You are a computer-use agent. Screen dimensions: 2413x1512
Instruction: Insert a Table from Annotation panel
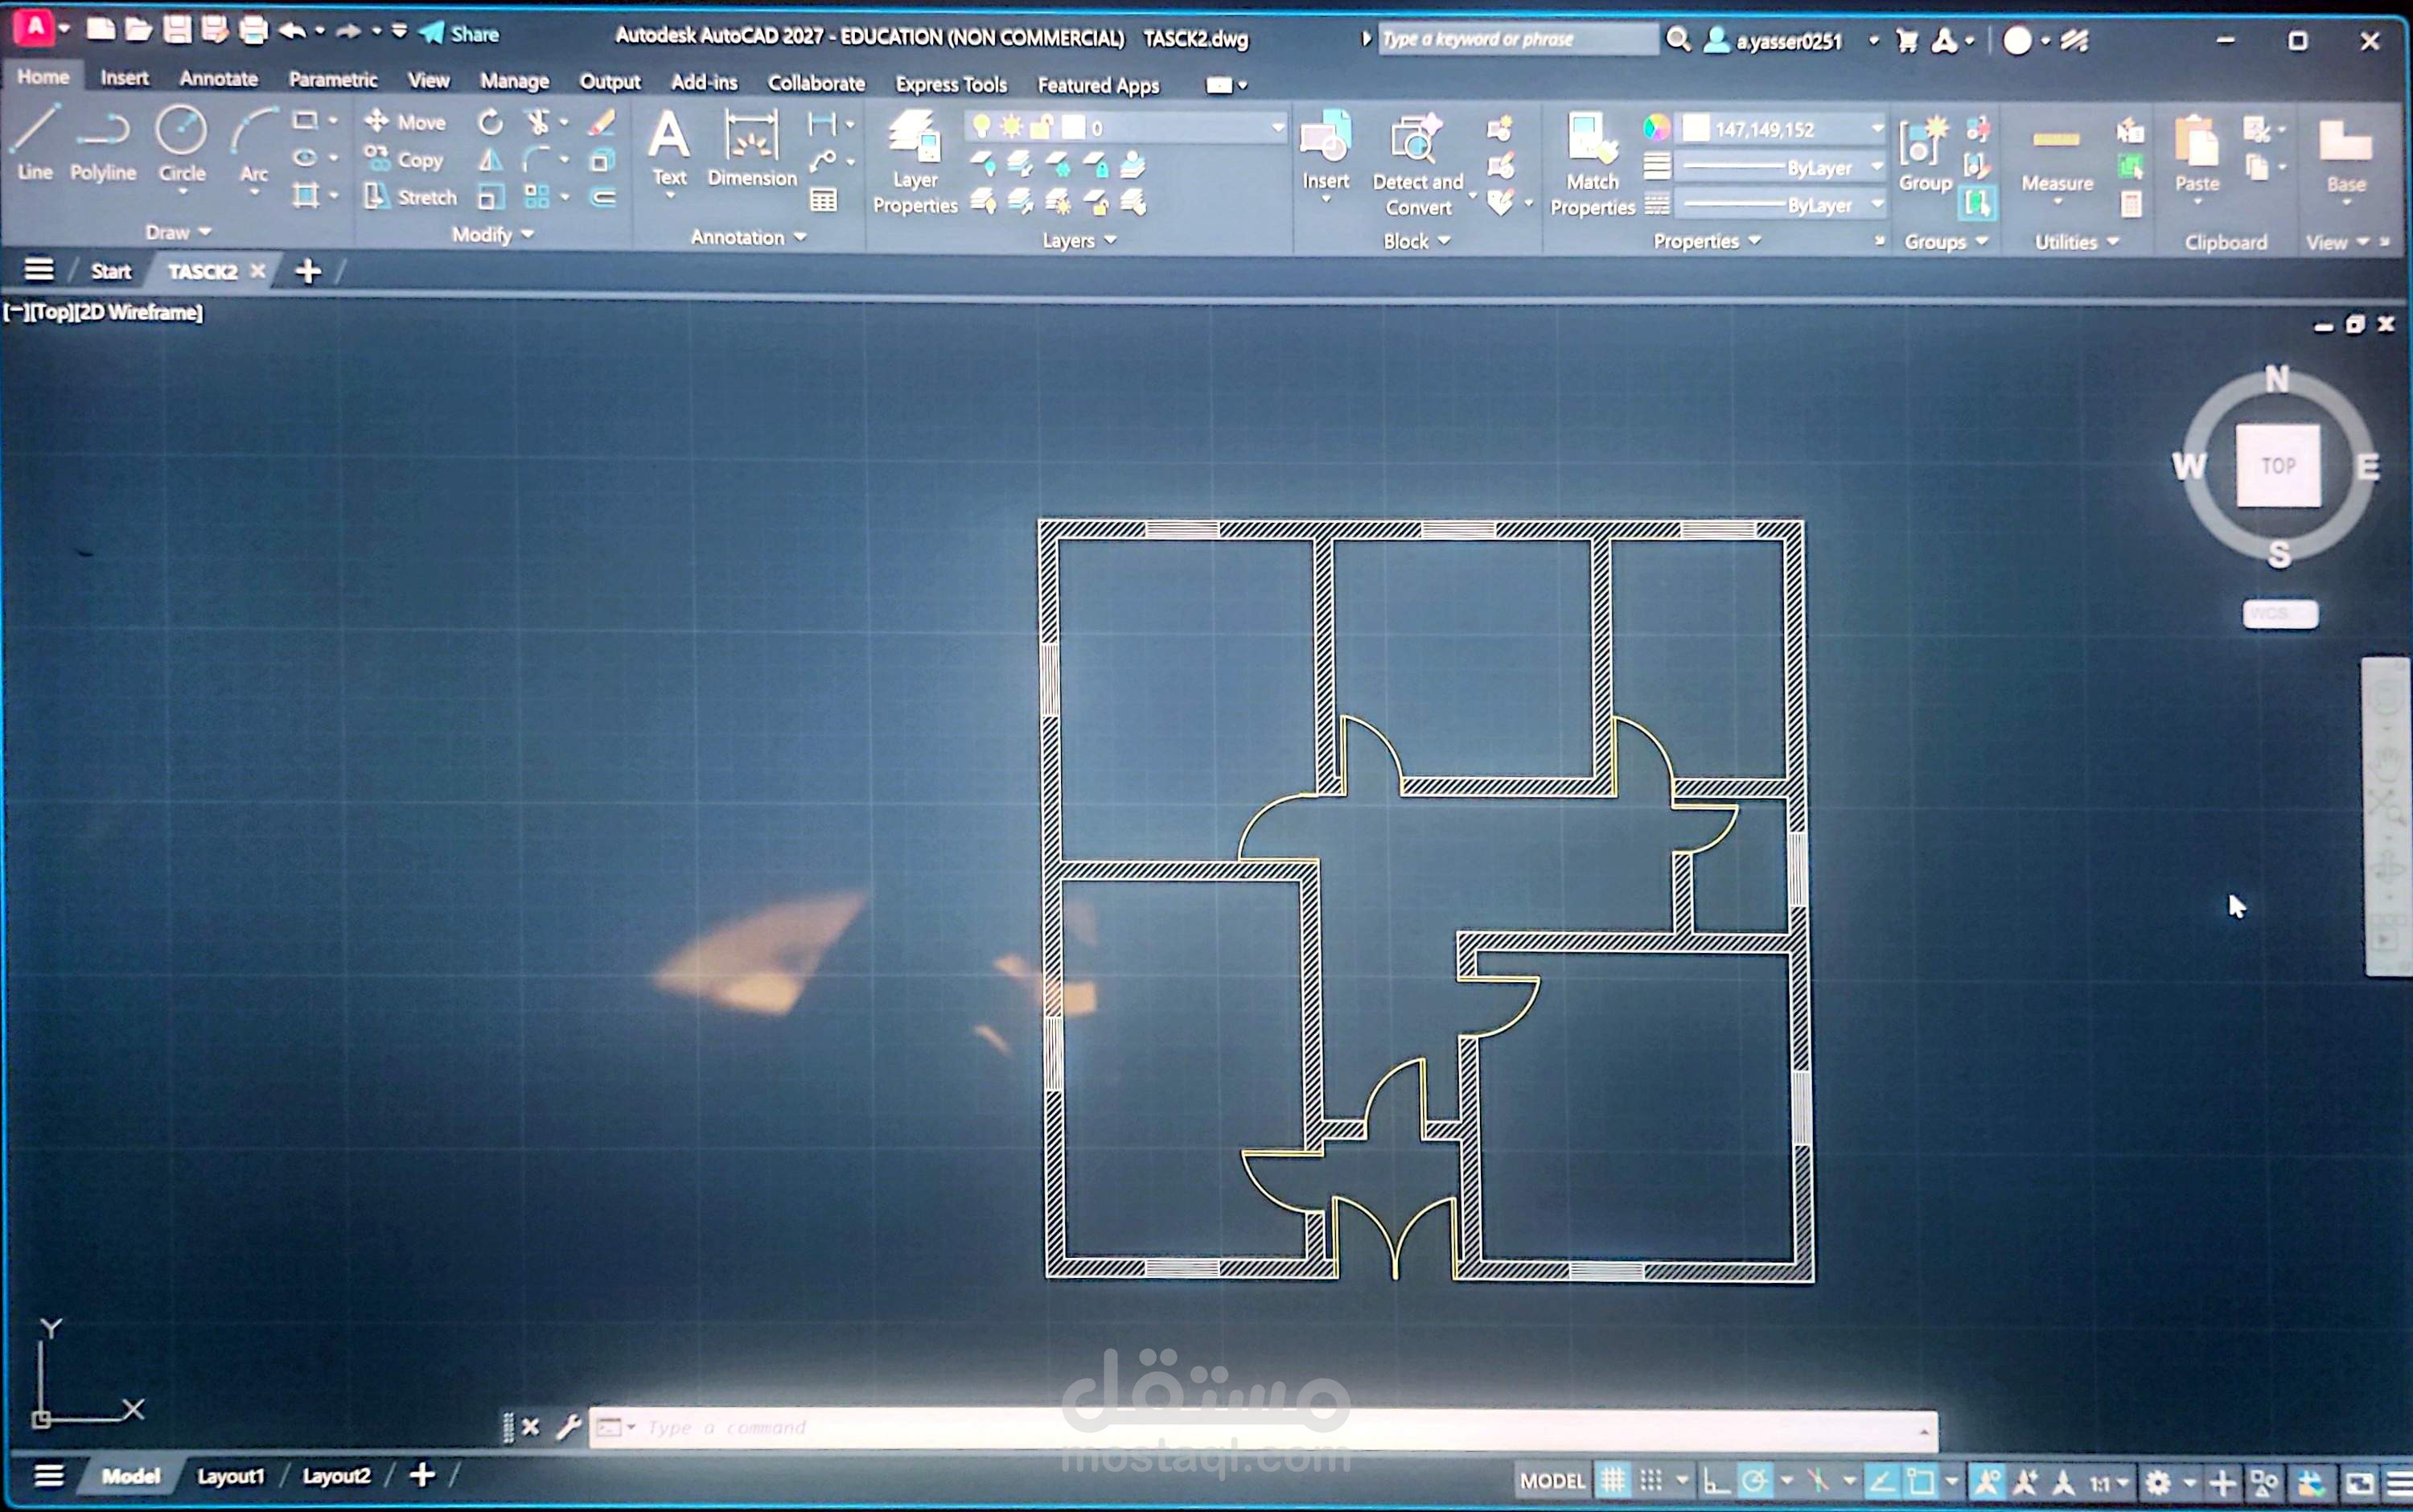click(x=823, y=200)
